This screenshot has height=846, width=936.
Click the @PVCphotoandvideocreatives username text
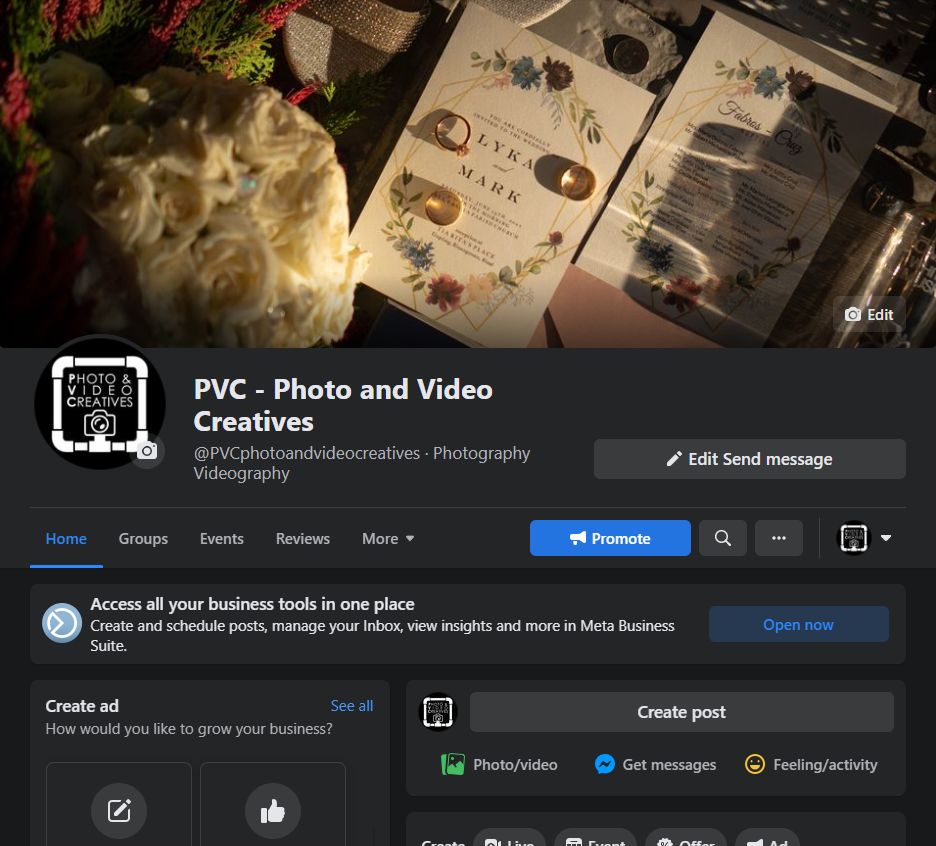pos(307,453)
